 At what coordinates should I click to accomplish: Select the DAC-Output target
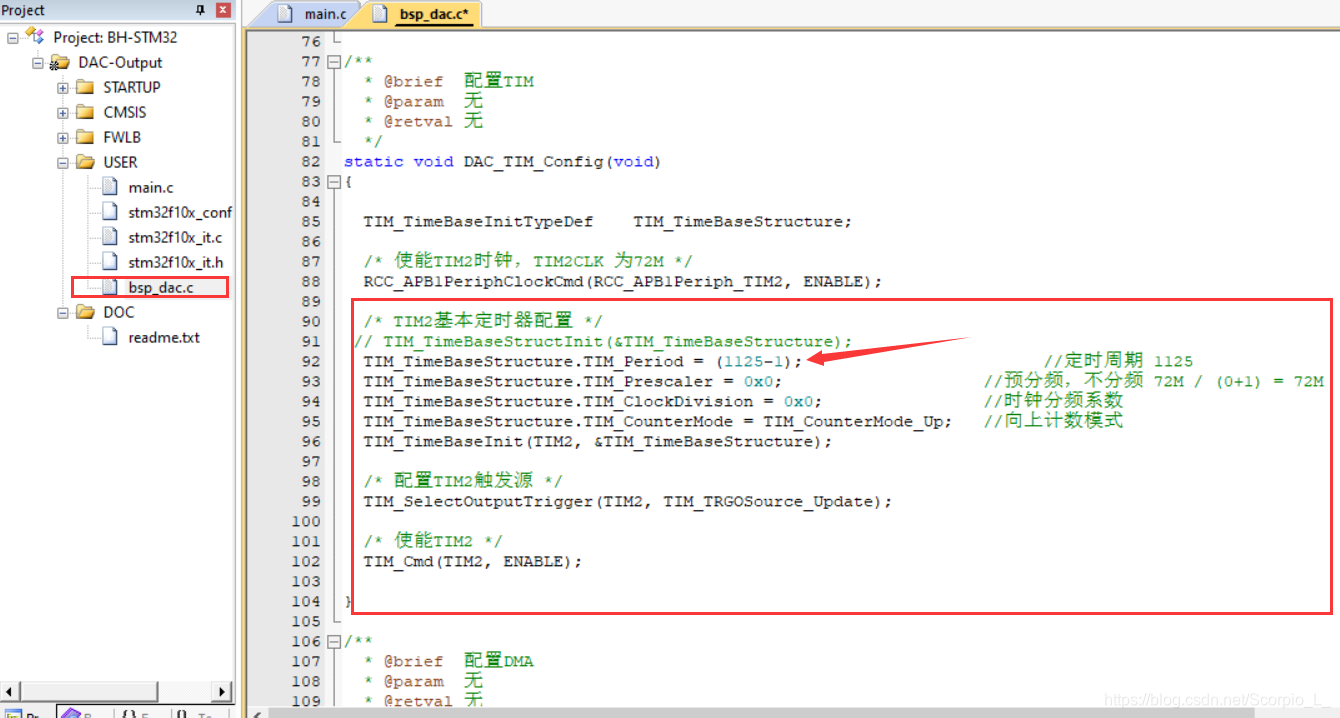coord(120,62)
